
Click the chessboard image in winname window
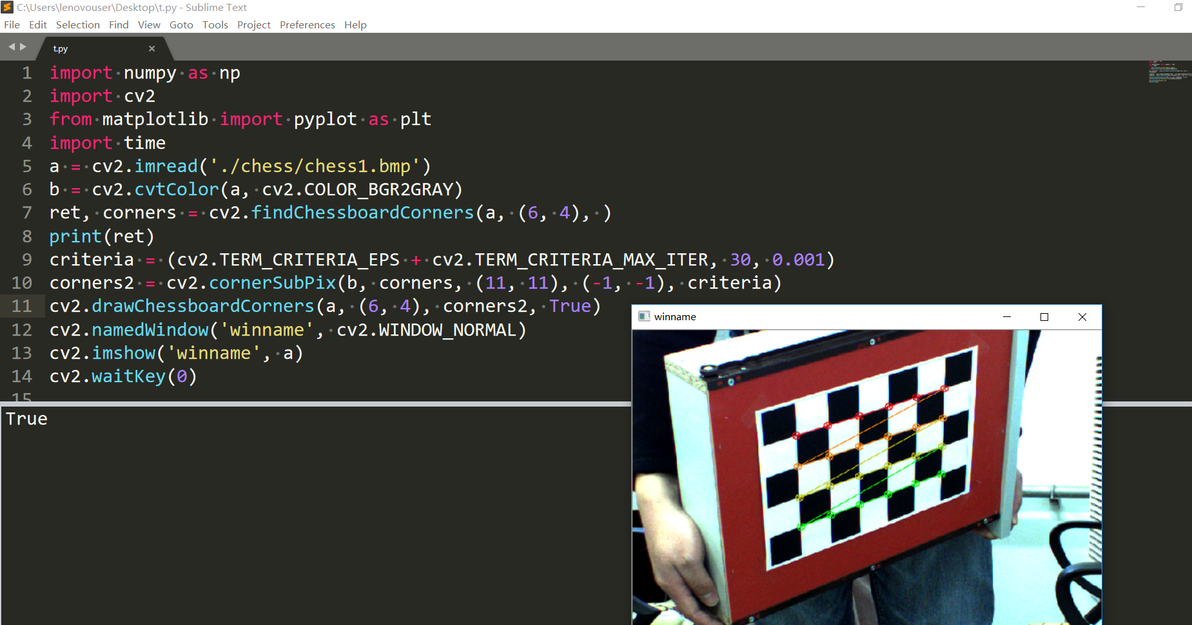[867, 477]
